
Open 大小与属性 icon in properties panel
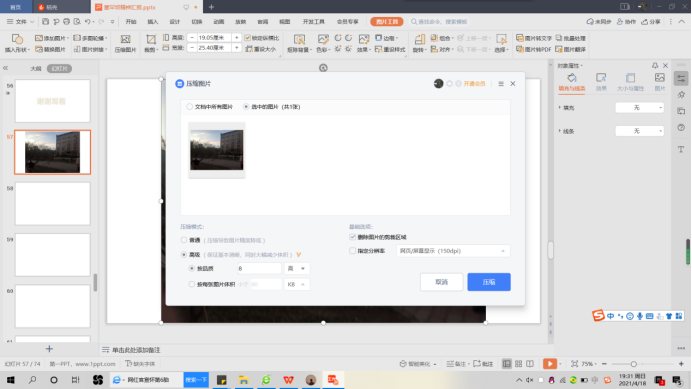(x=630, y=78)
